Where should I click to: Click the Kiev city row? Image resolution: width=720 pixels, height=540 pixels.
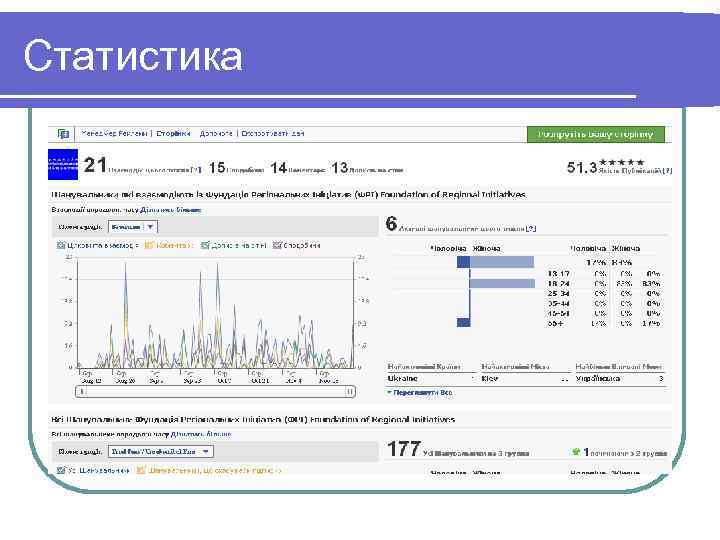(524, 379)
